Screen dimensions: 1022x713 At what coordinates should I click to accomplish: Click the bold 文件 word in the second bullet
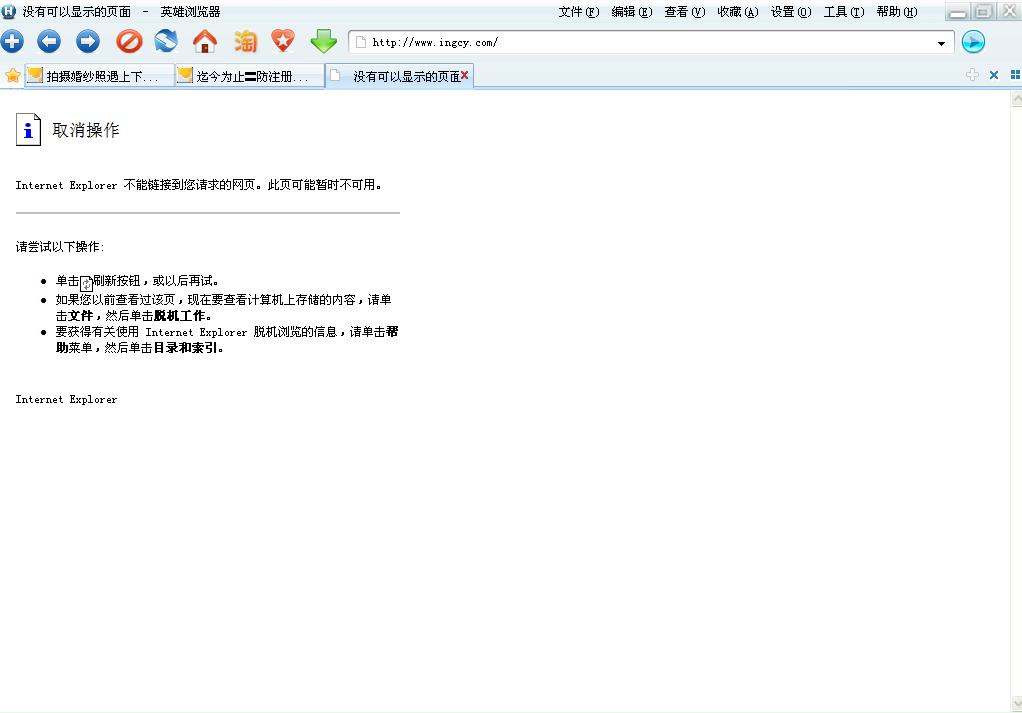click(x=80, y=315)
